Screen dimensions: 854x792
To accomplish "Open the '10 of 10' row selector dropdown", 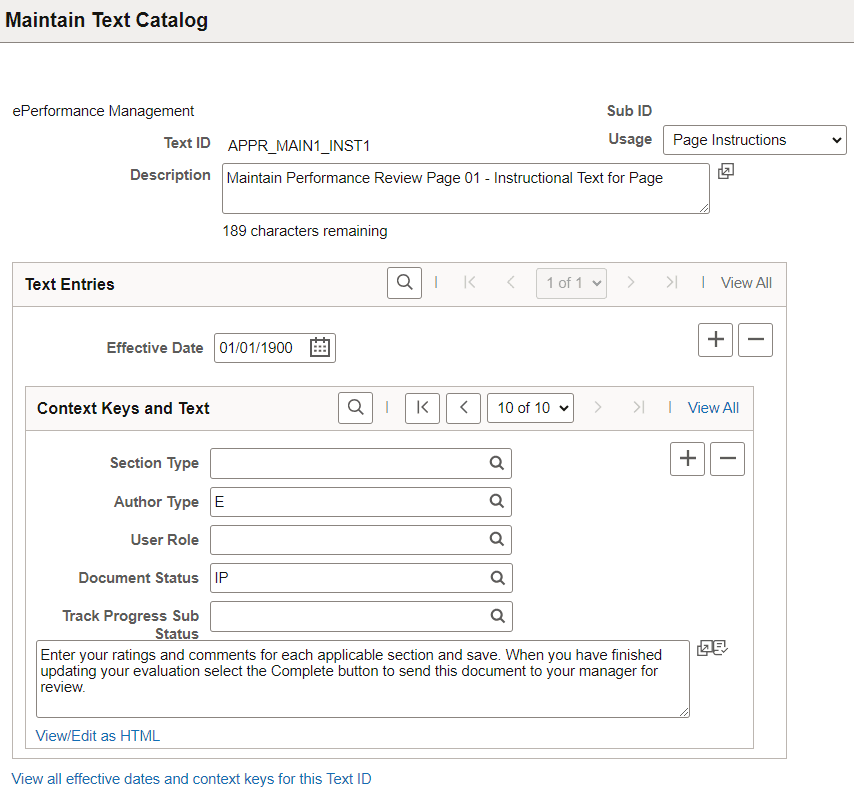I will (530, 408).
